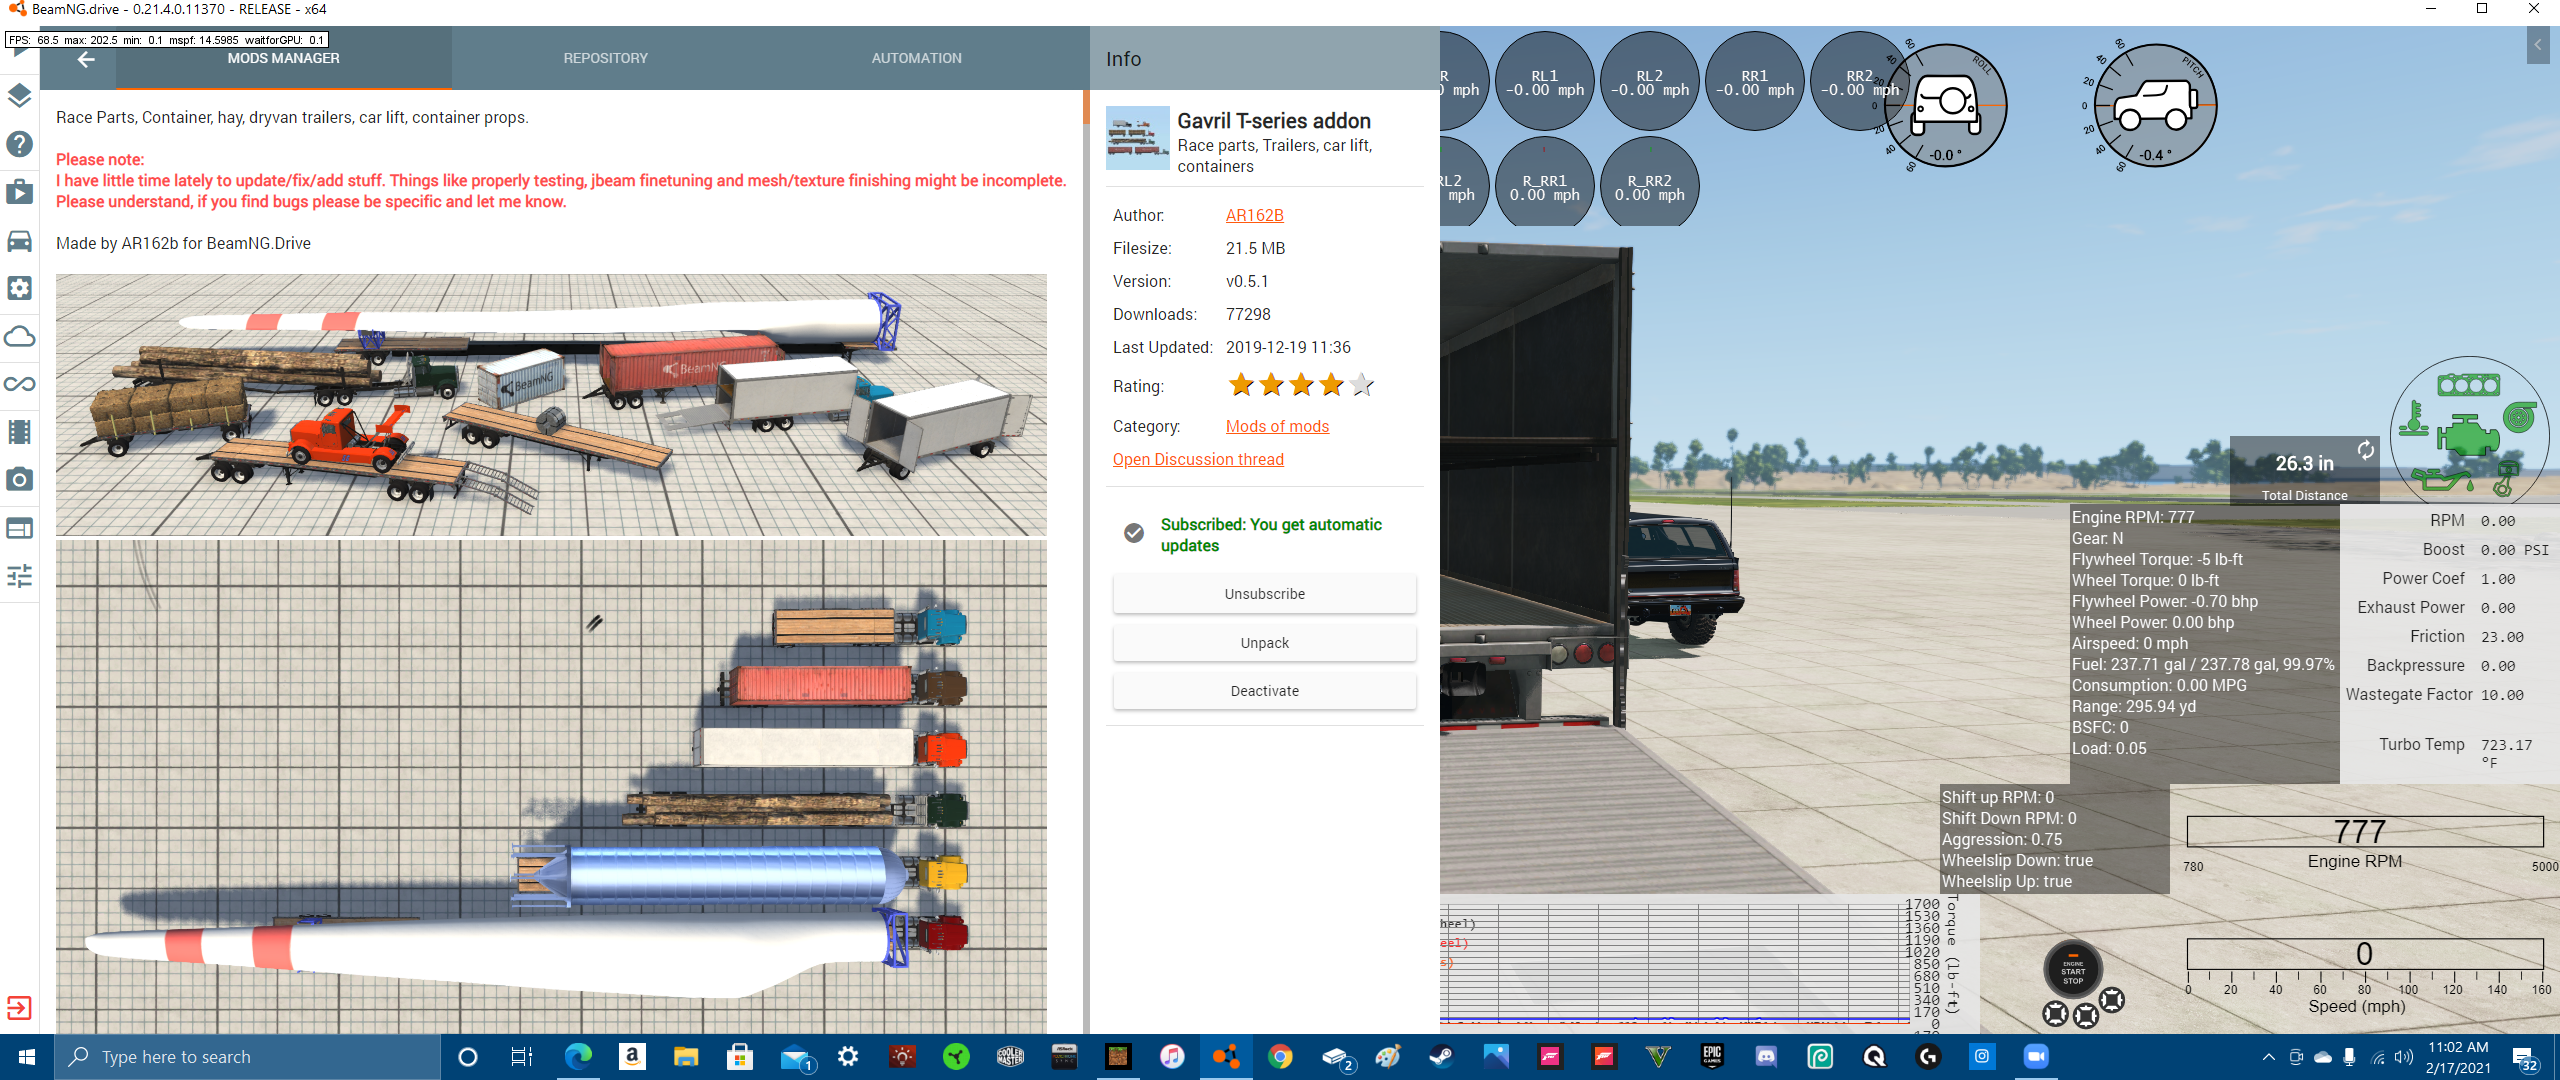Viewport: 2560px width, 1080px height.
Task: Collapse panel with top-right arrow
Action: pyautogui.click(x=2538, y=45)
